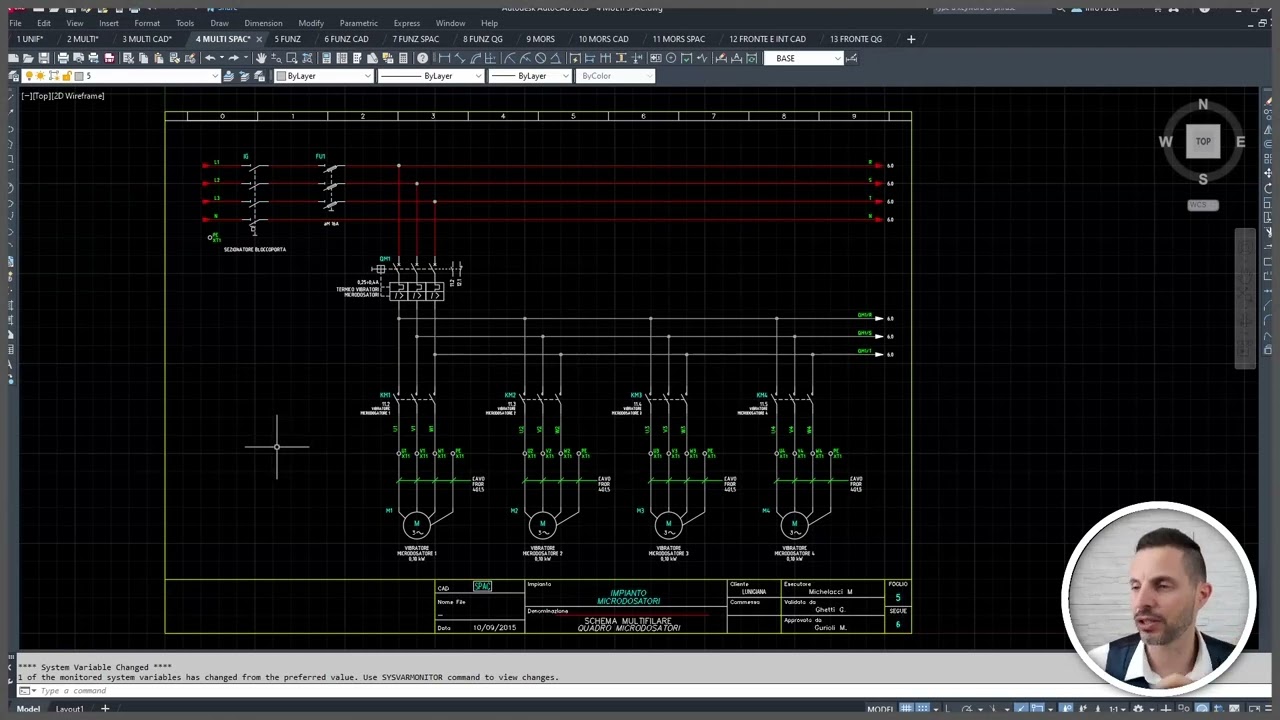Select the Zoom Window tool
This screenshot has height=720, width=1280.
coord(292,58)
